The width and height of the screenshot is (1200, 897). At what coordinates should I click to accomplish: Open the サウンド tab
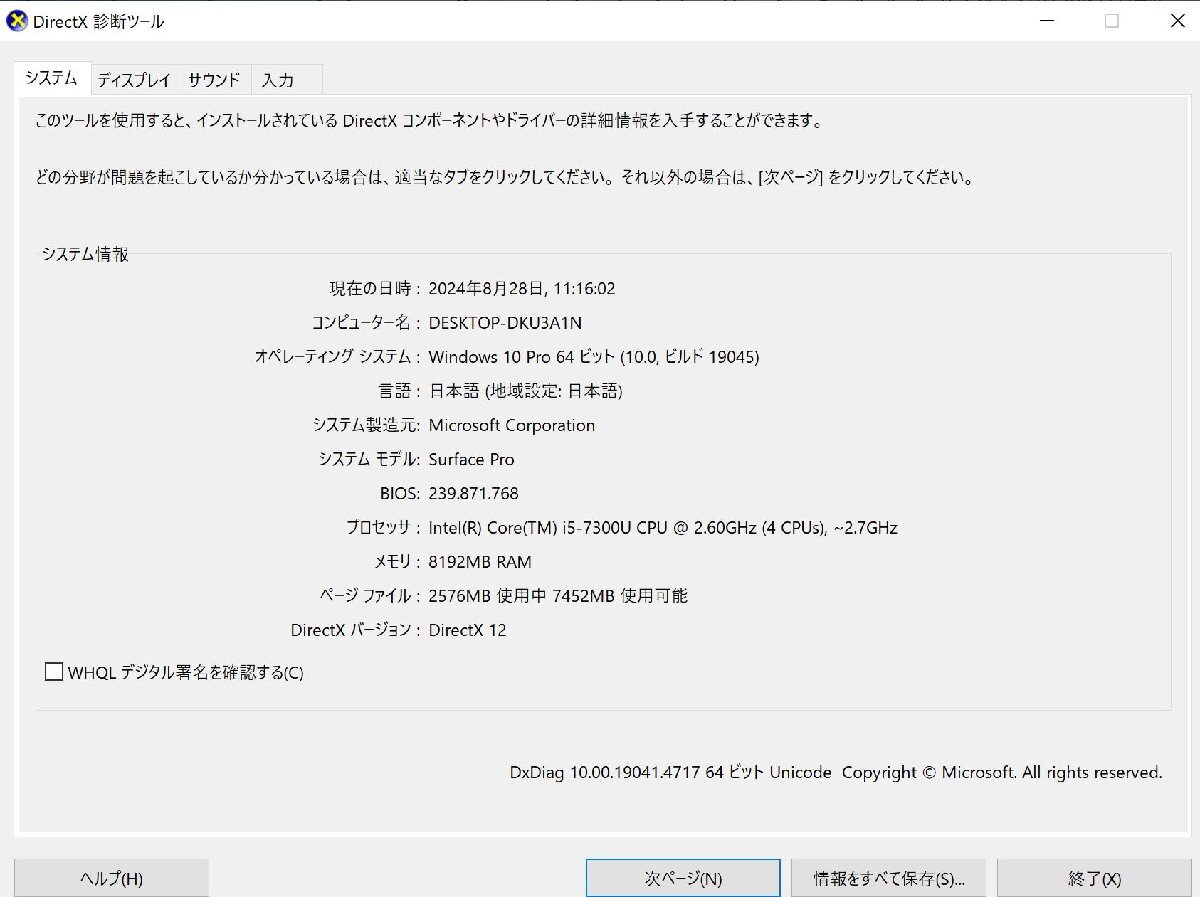pos(214,80)
